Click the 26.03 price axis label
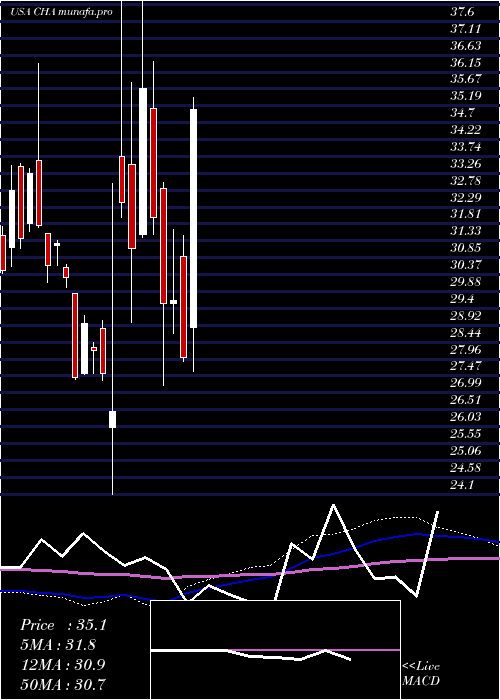This screenshot has width=500, height=700. click(466, 417)
